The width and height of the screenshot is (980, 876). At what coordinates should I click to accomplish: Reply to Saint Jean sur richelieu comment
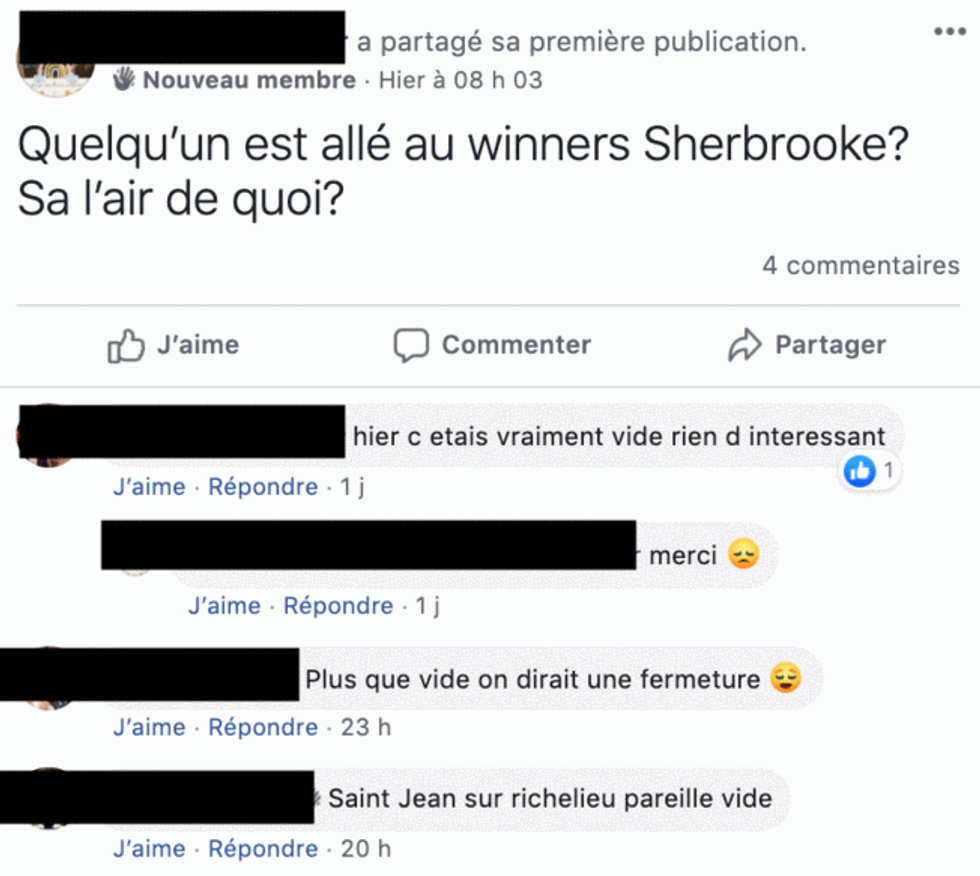tap(262, 849)
